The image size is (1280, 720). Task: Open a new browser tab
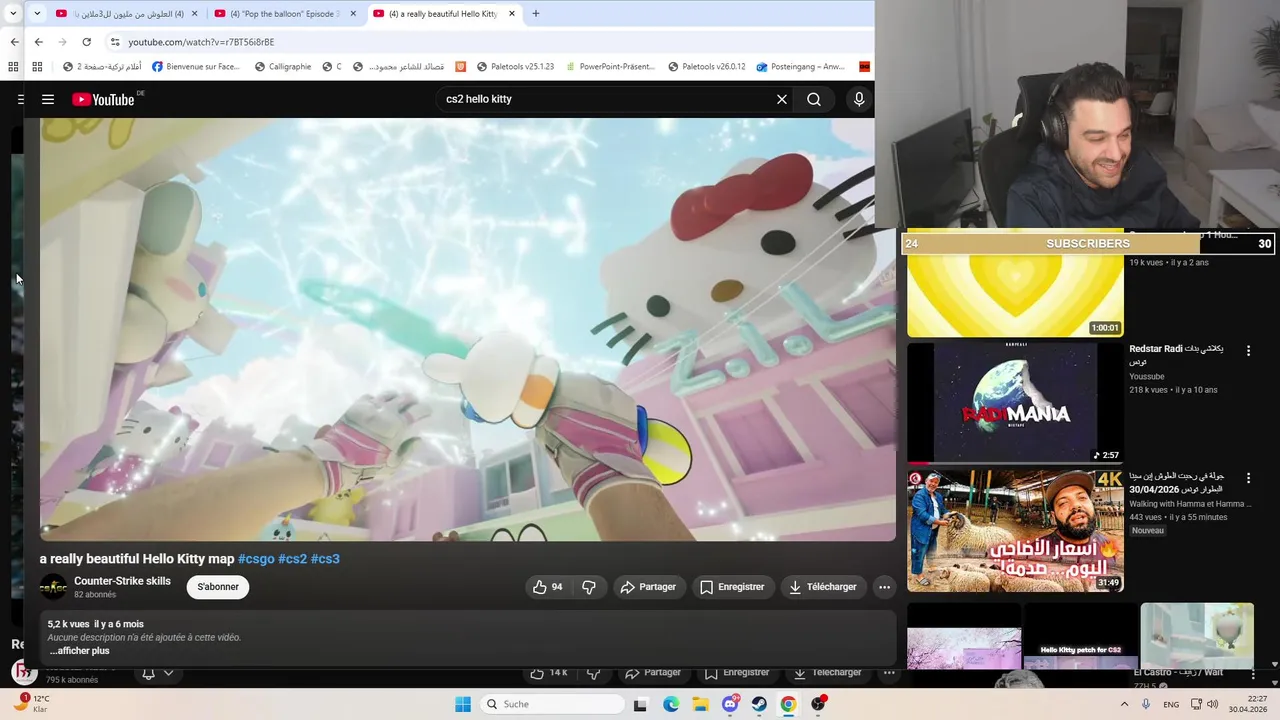coord(536,14)
